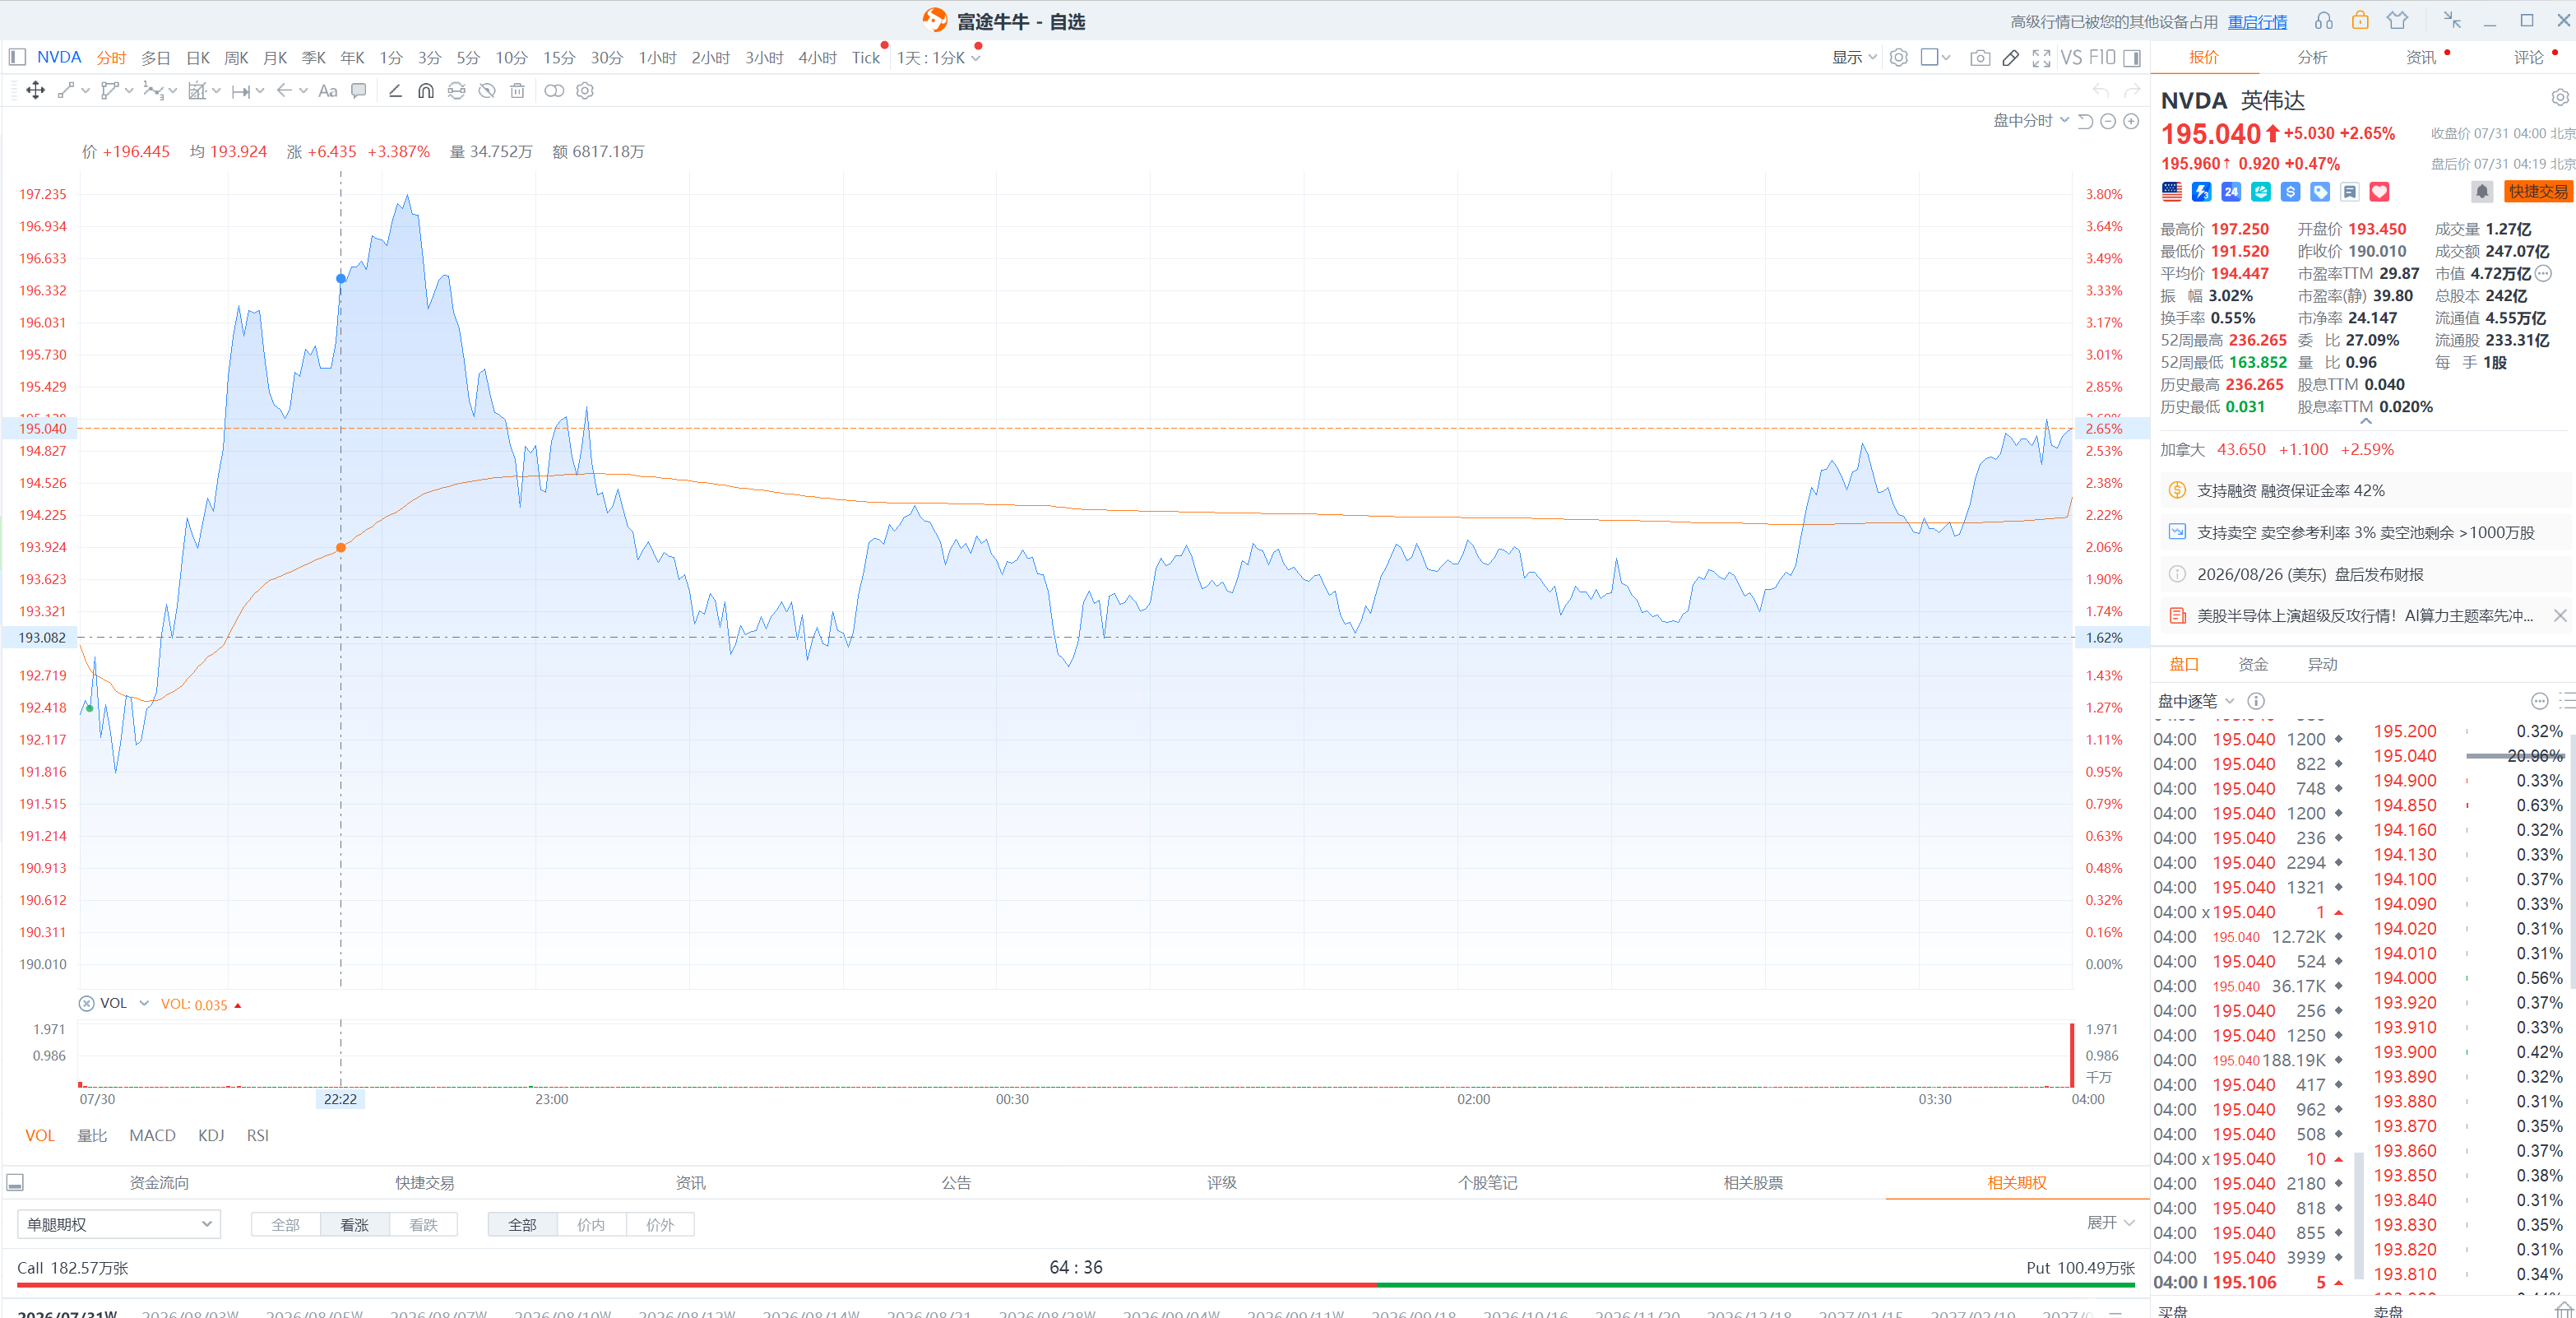The image size is (2576, 1318).
Task: Hide all drawings with the eye icon
Action: [487, 91]
